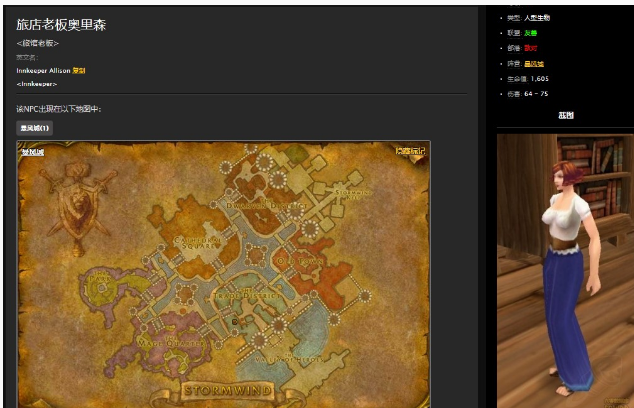Toggle the 隐藏标记 hide markers option
Image resolution: width=634 pixels, height=408 pixels.
click(410, 152)
